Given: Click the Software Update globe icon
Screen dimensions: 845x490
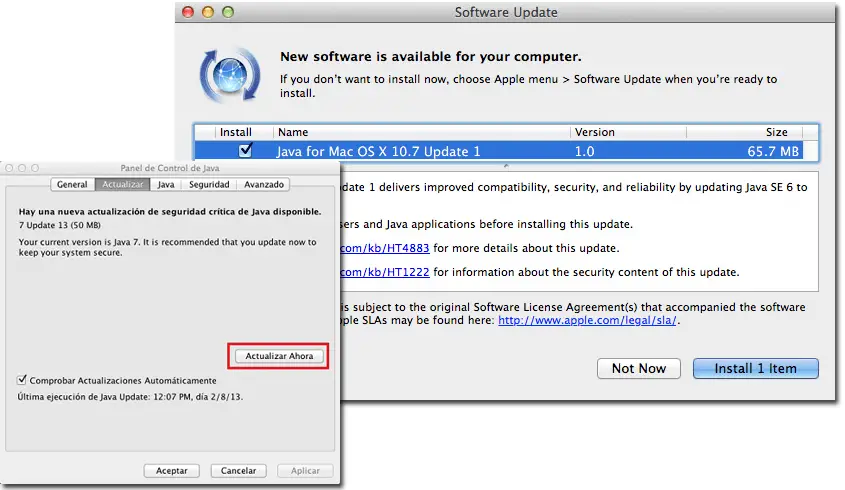Looking at the screenshot, I should tap(230, 75).
